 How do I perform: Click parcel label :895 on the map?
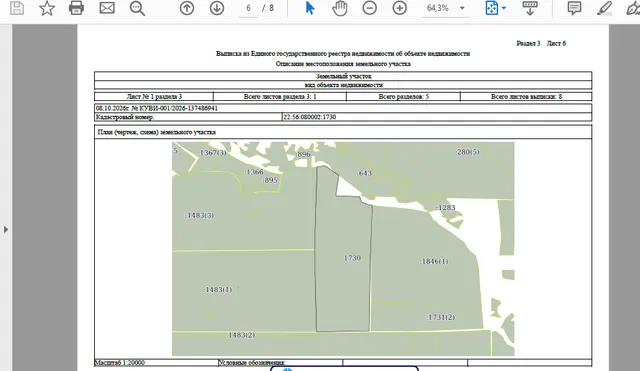[270, 180]
